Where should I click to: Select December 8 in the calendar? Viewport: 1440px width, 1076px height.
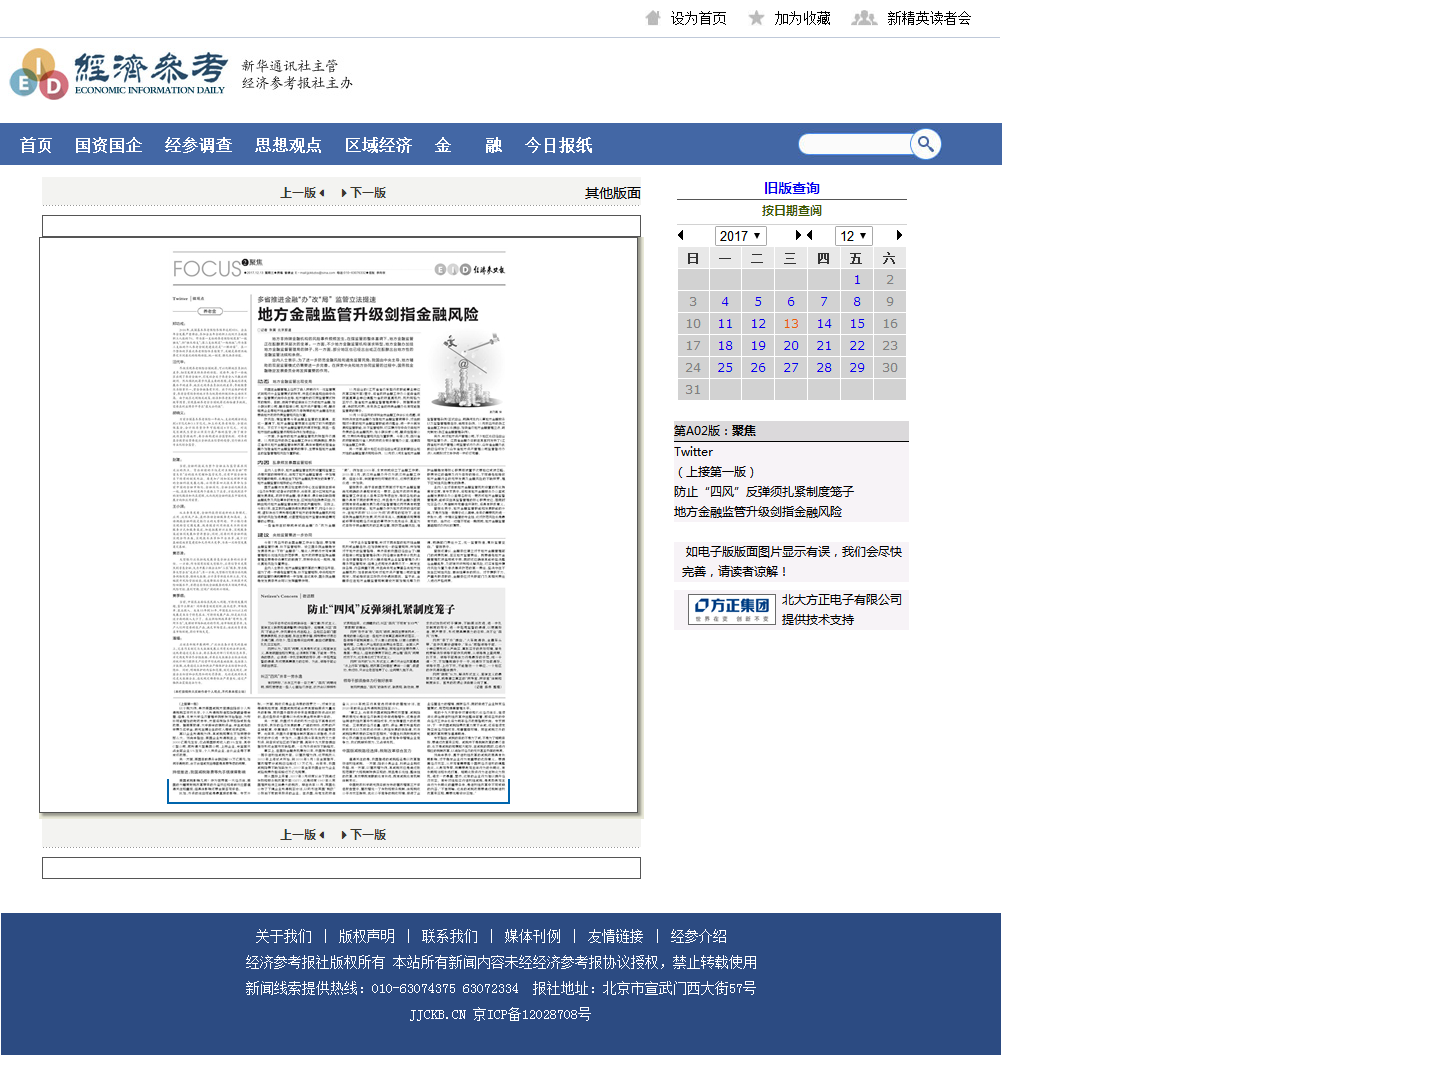point(857,301)
